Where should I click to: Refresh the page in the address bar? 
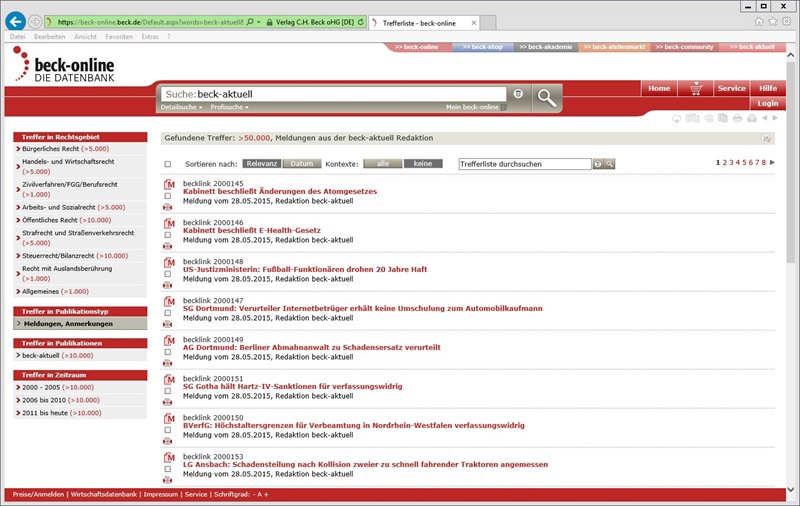pyautogui.click(x=361, y=22)
